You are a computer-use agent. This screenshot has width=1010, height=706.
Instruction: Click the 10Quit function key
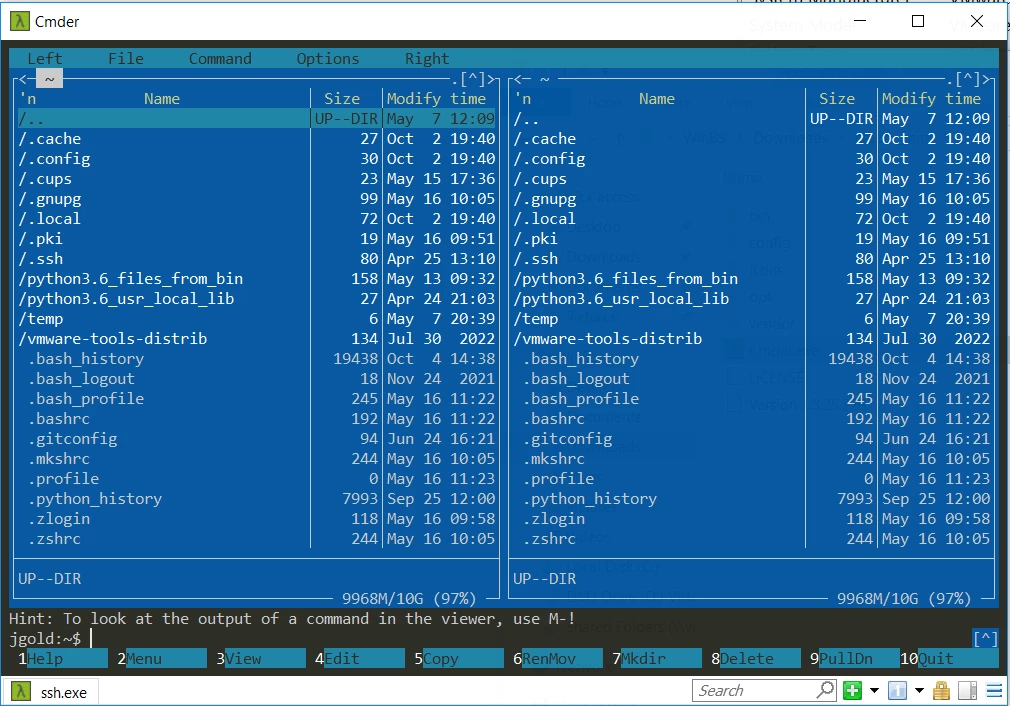(949, 658)
